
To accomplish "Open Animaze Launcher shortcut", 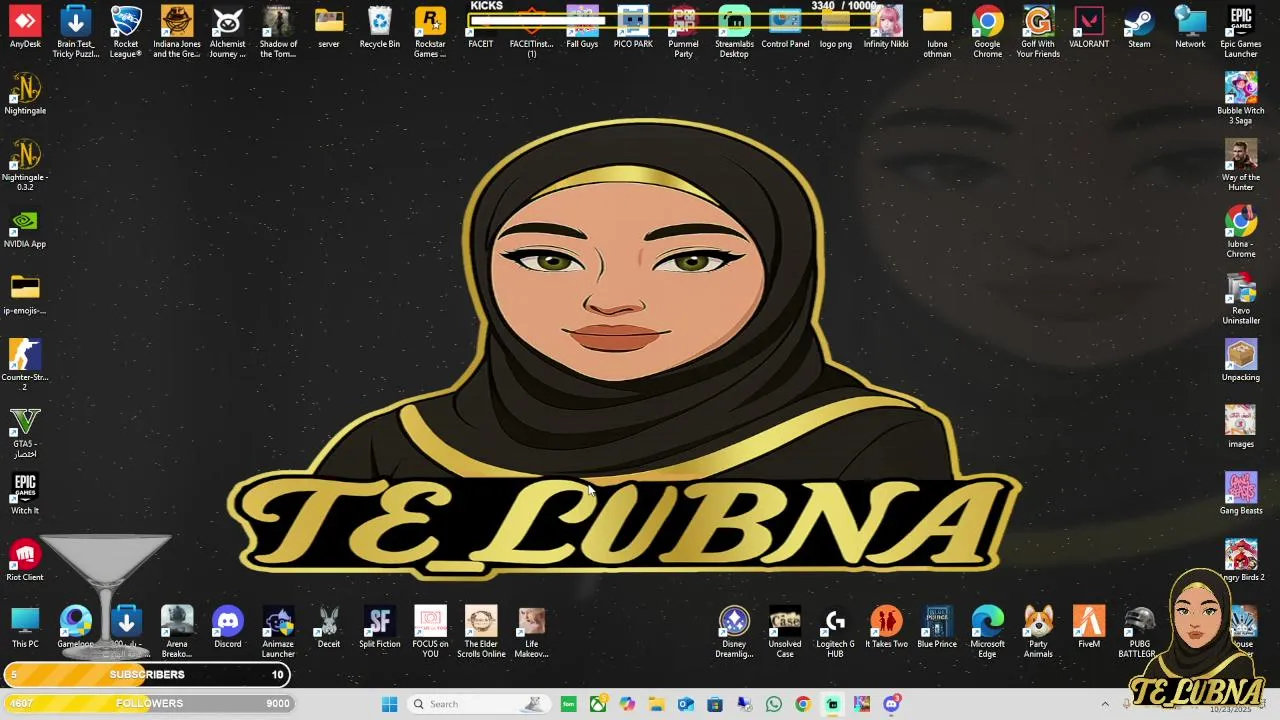I will [278, 632].
